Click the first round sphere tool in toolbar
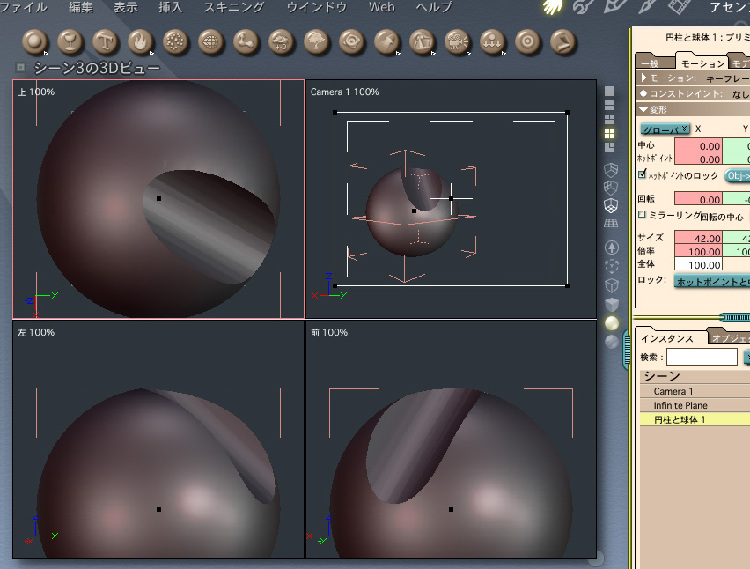750x569 pixels. point(36,42)
